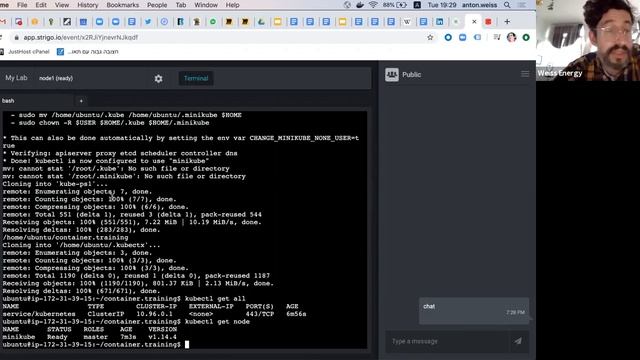Open the green extension icon in toolbar
Screen dimensions: 640x360
click(526, 37)
